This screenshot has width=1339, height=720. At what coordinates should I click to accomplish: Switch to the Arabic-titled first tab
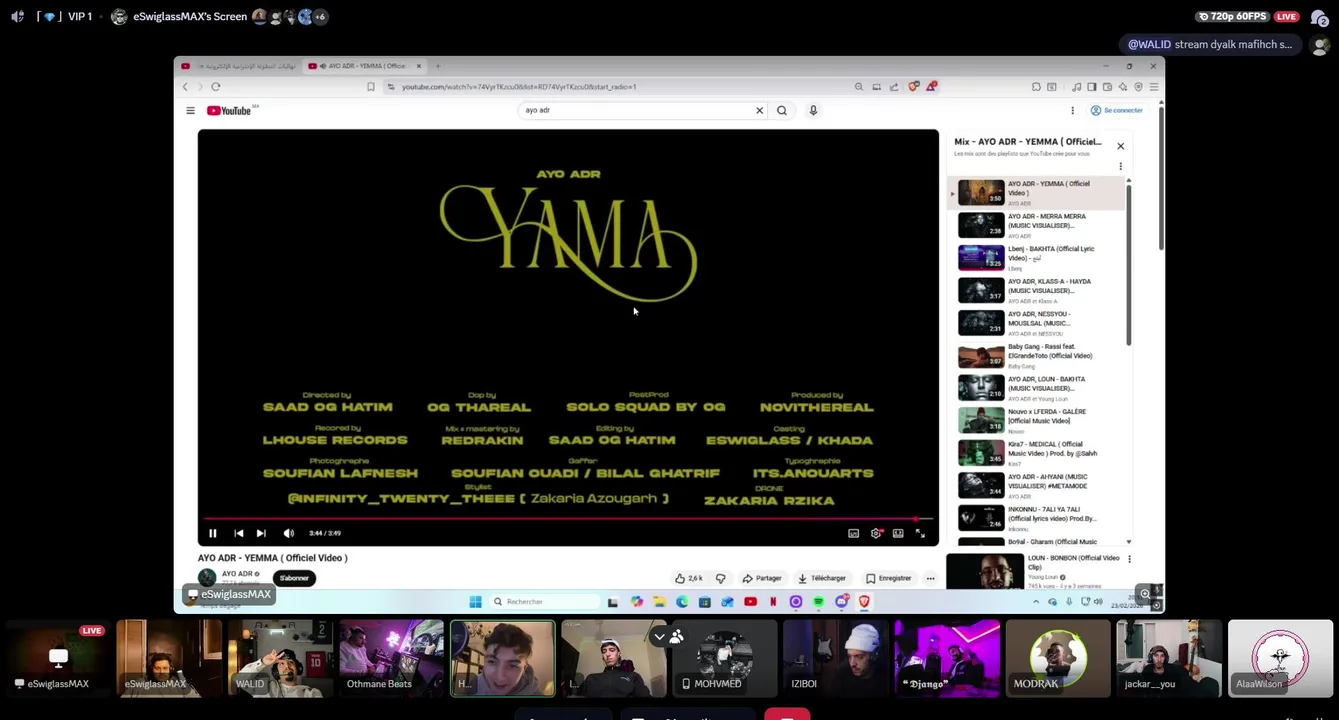pyautogui.click(x=240, y=66)
